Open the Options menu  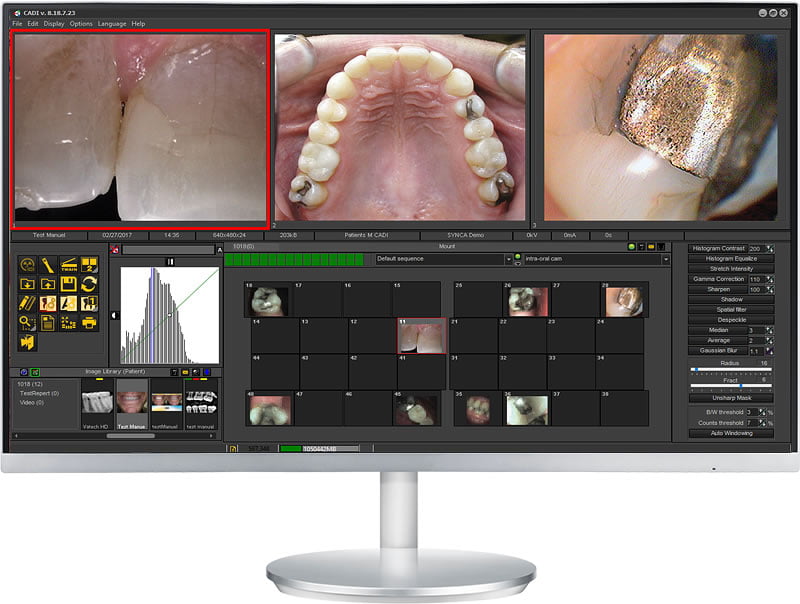[81, 23]
